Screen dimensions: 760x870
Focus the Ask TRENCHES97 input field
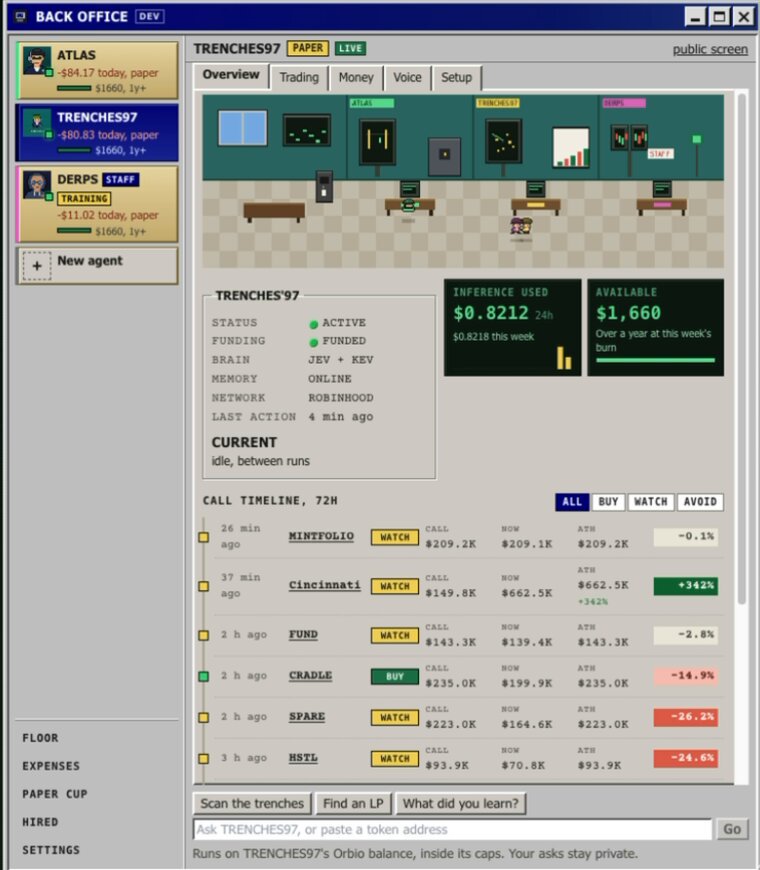point(452,829)
